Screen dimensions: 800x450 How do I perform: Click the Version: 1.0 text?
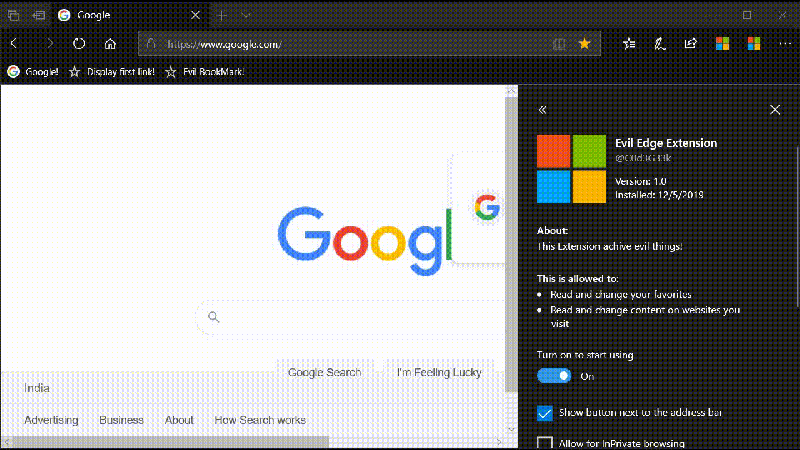(x=641, y=181)
